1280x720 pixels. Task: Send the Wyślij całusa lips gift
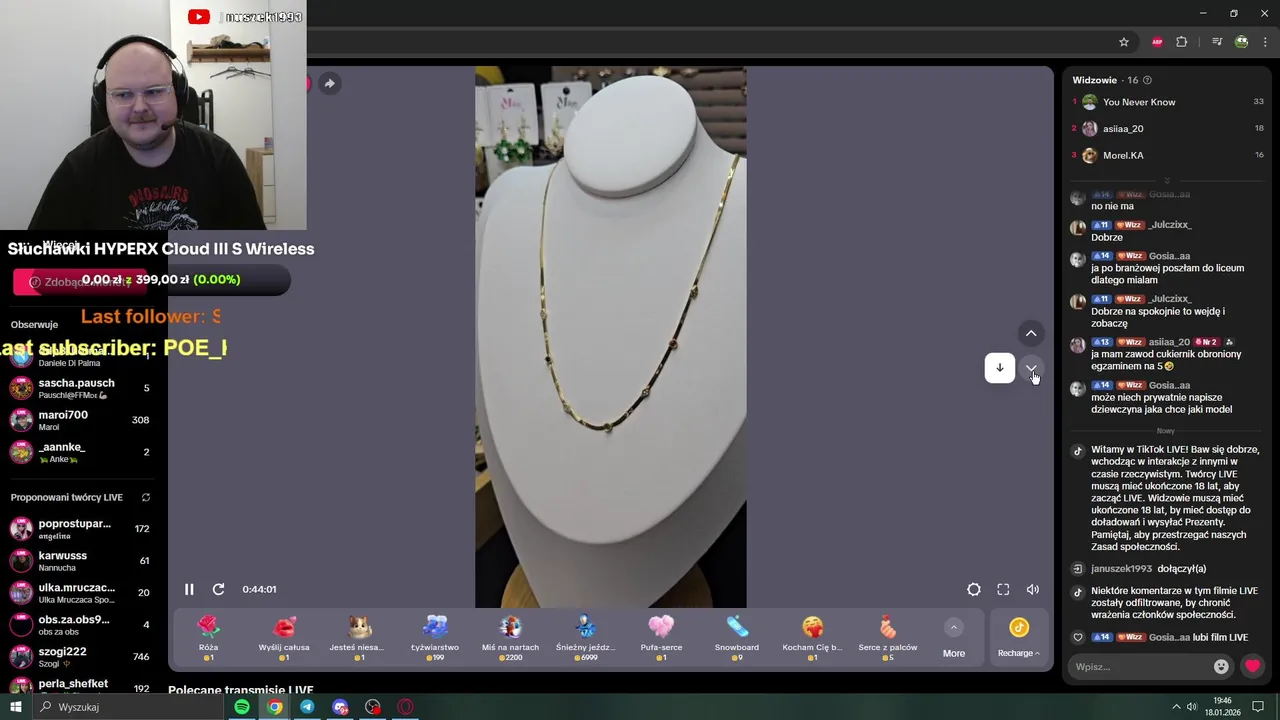coord(284,637)
